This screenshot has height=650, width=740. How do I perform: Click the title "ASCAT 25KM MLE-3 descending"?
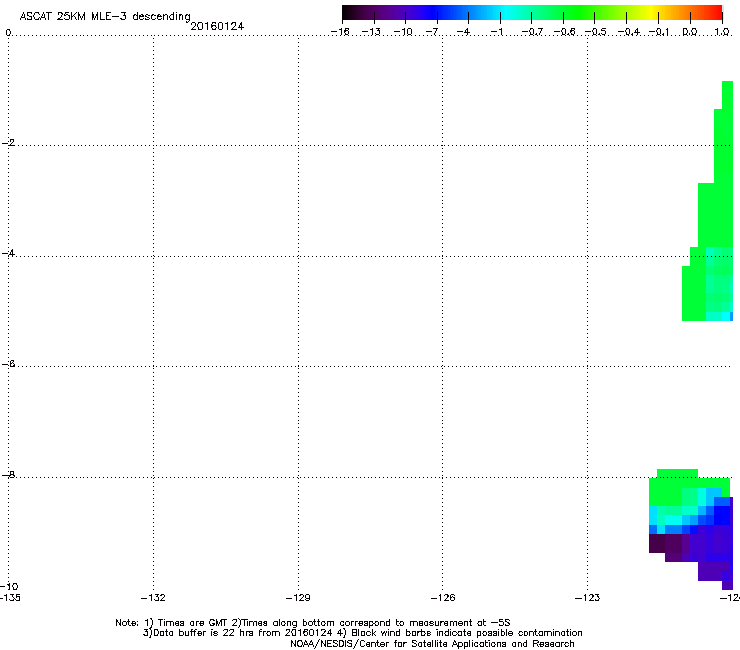105,16
